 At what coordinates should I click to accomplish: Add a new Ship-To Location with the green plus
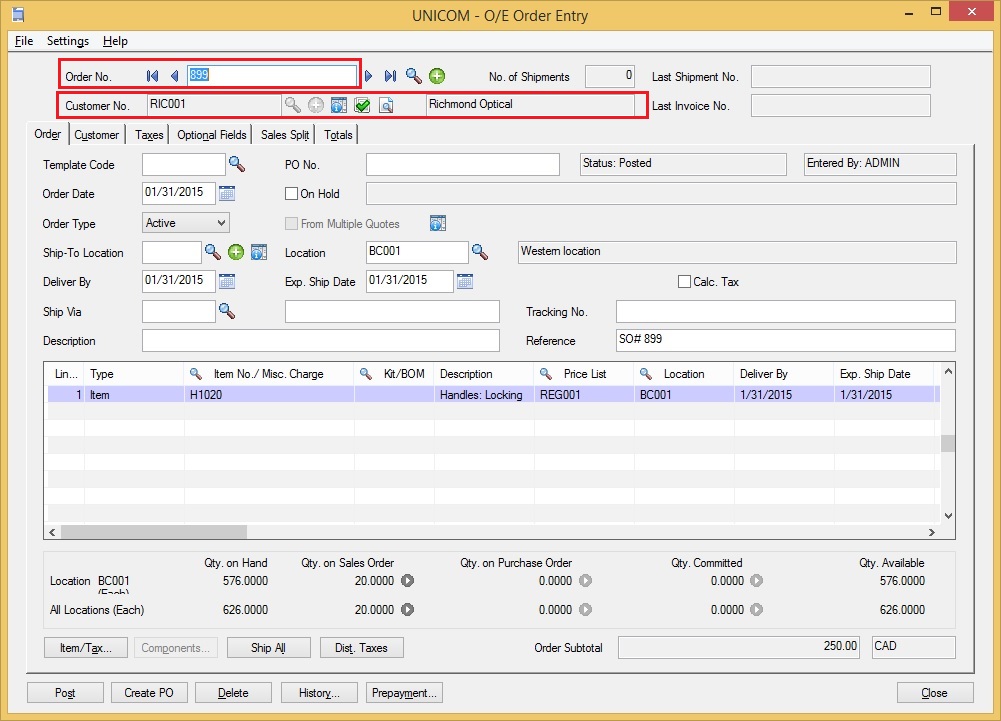coord(236,252)
